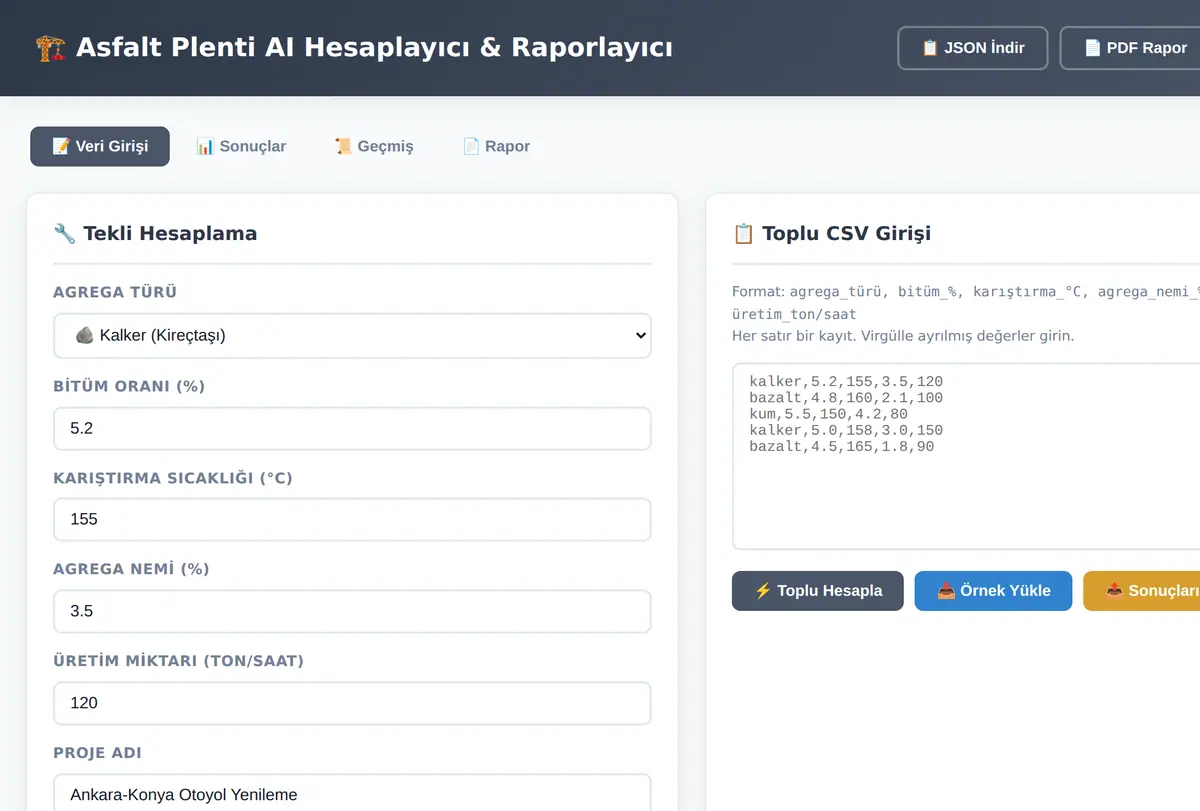Click the Üretim Miktarı input field
1200x811 pixels.
[352, 703]
